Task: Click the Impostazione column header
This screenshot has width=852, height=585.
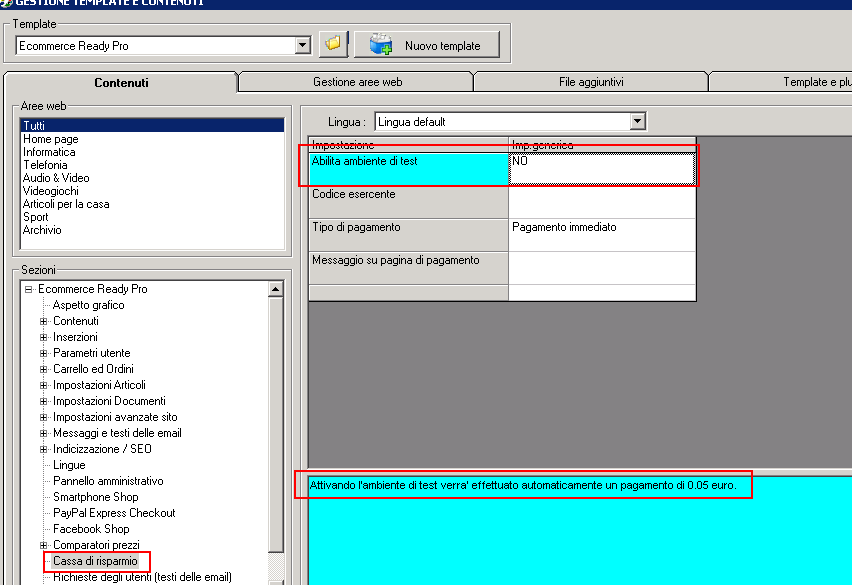Action: (408, 144)
